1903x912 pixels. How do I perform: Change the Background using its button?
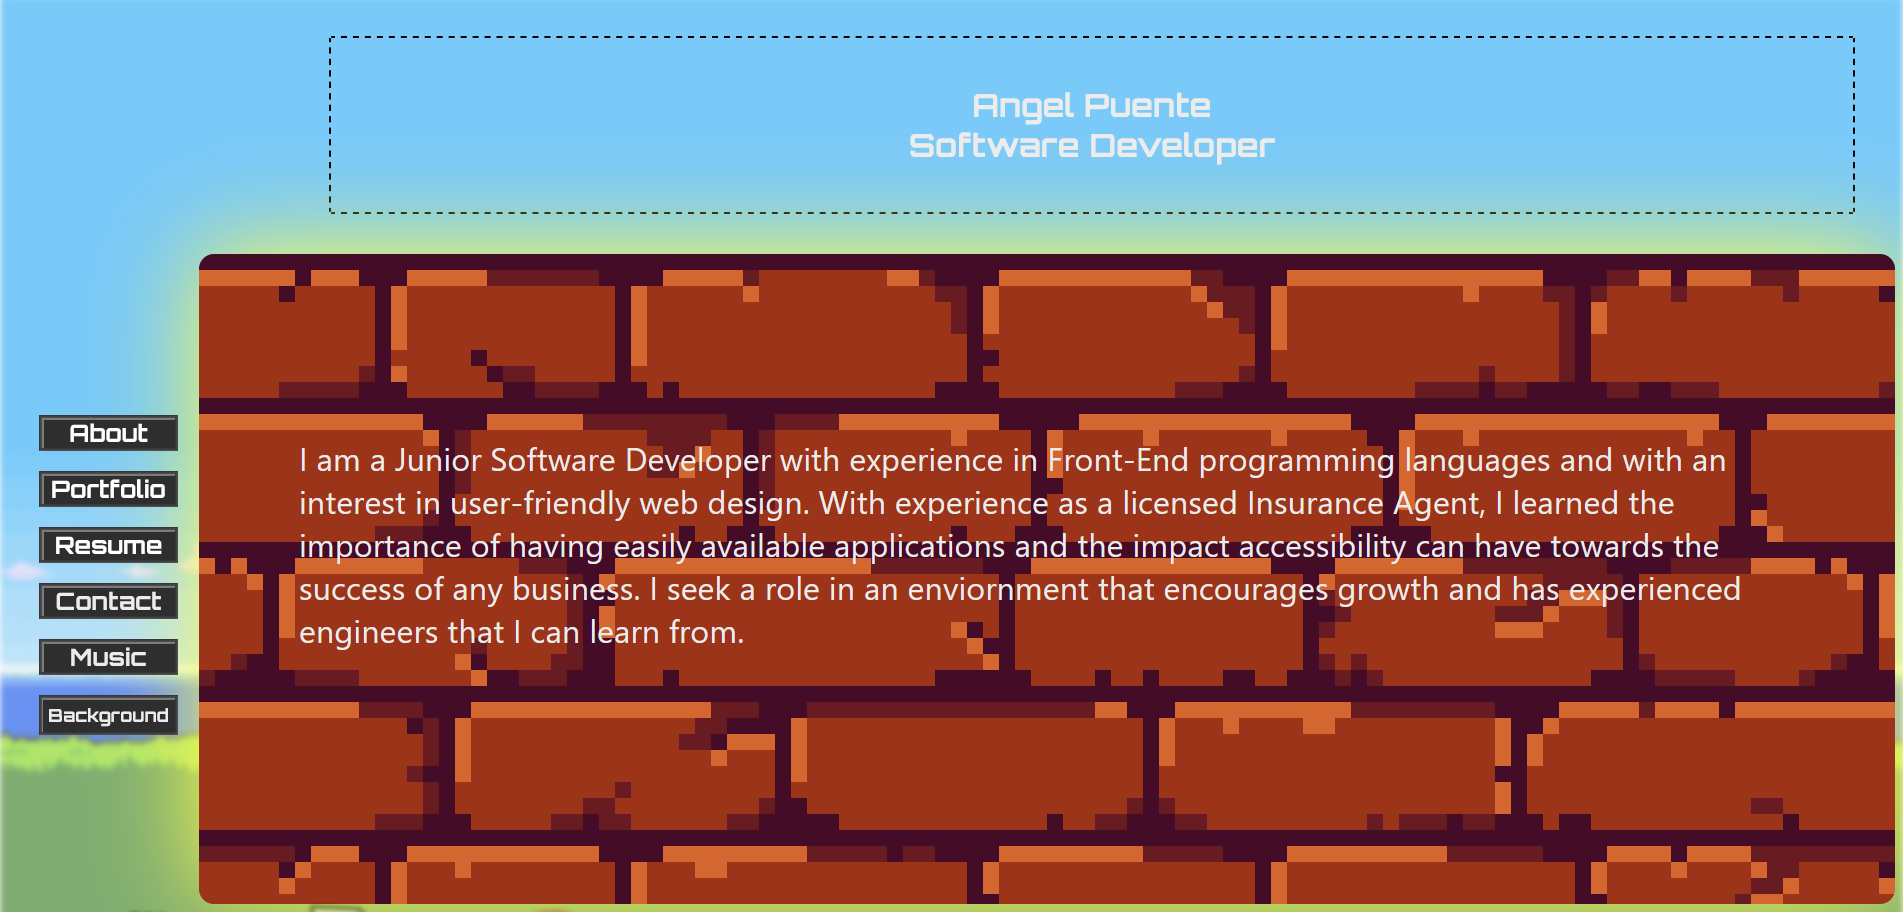click(108, 715)
